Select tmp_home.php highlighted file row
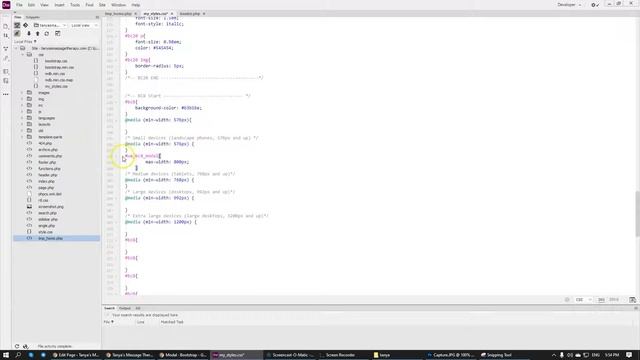This screenshot has width=640, height=360. pos(57,238)
